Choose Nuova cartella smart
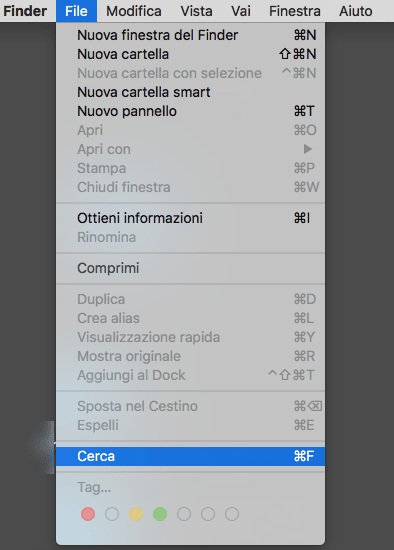The height and width of the screenshot is (550, 394). 191,92
